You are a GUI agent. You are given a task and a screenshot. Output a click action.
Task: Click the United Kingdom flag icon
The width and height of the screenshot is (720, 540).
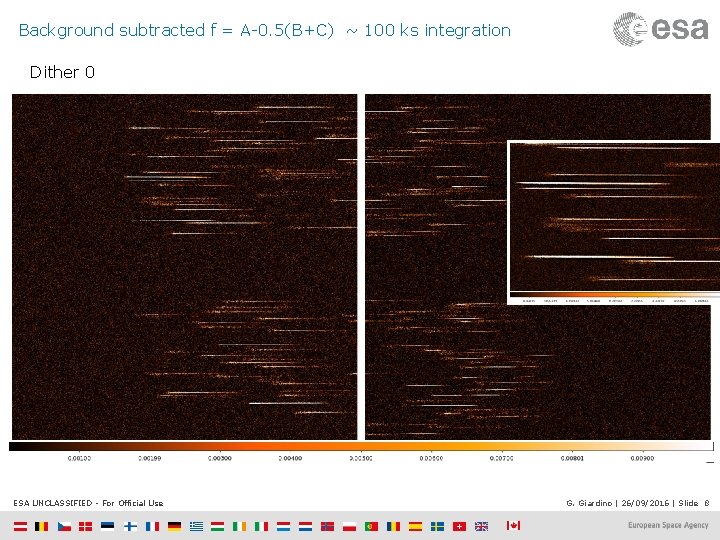click(x=482, y=526)
